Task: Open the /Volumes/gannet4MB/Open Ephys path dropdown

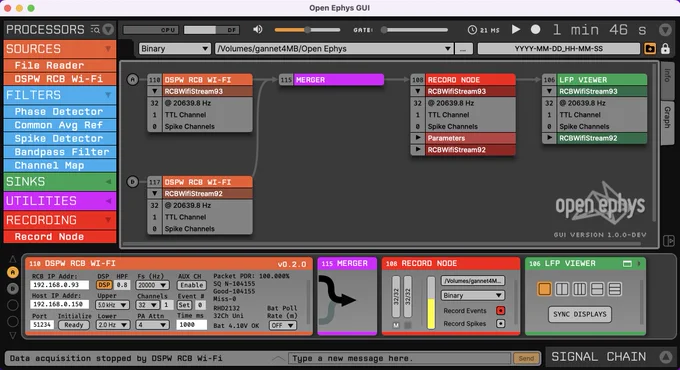Action: pyautogui.click(x=334, y=49)
